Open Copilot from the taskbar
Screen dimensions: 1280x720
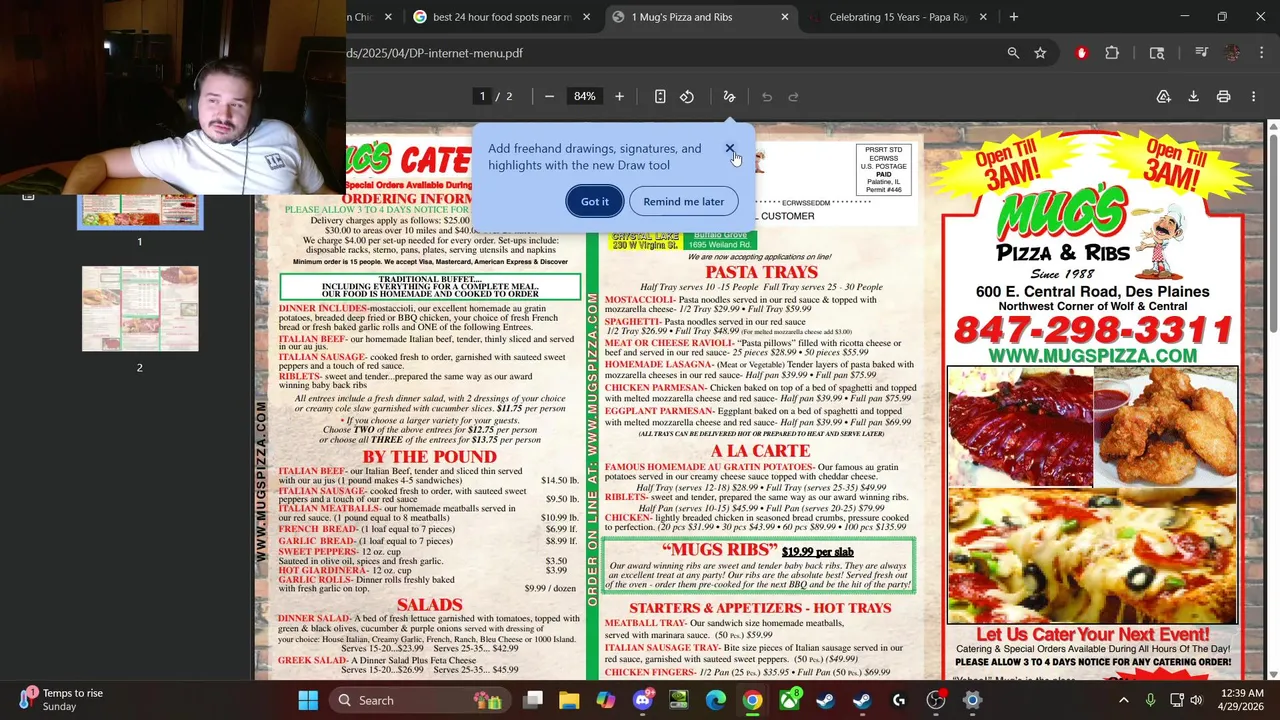(606, 700)
